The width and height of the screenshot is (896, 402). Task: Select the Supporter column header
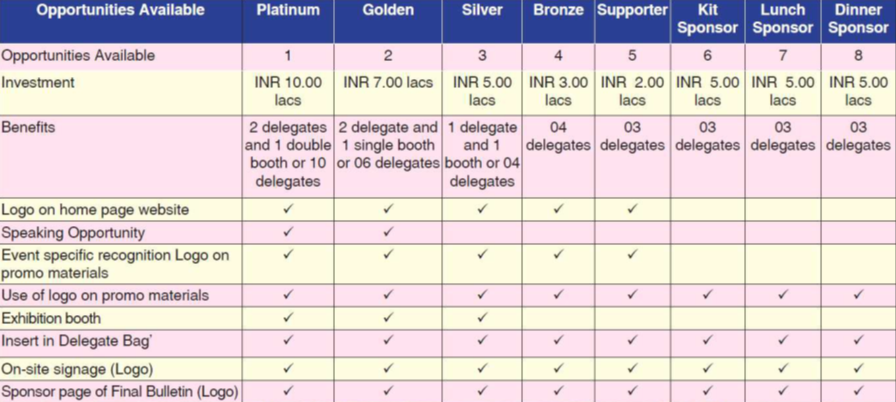point(632,11)
